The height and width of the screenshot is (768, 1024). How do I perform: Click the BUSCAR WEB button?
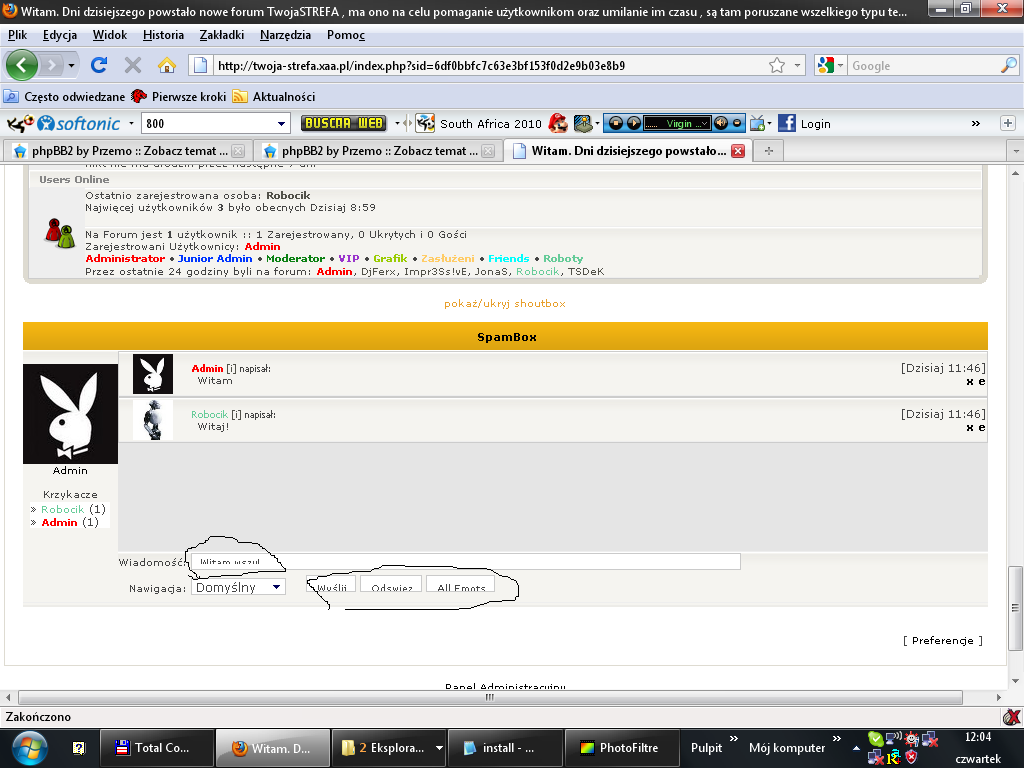pos(344,123)
